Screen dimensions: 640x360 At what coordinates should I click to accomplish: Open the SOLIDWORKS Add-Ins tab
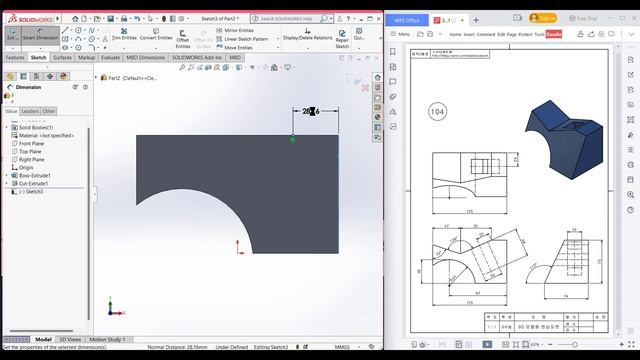click(197, 58)
